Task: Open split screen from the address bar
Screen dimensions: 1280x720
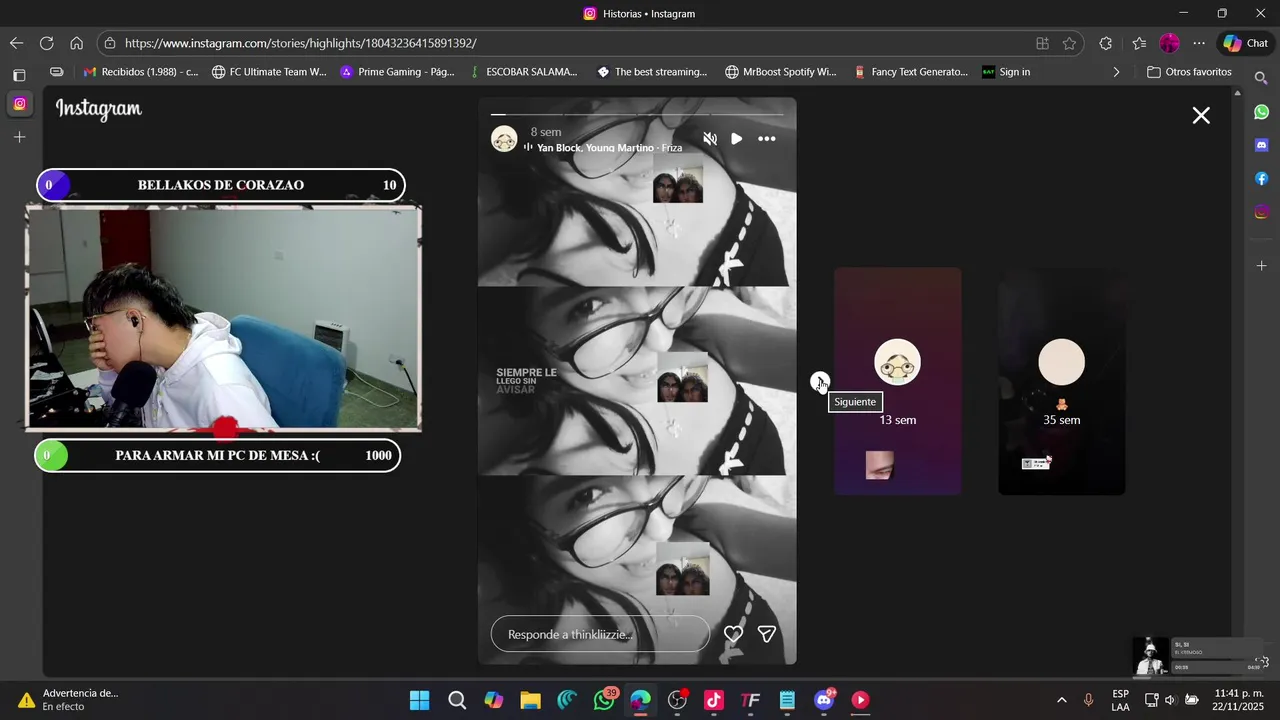Action: tap(1042, 43)
